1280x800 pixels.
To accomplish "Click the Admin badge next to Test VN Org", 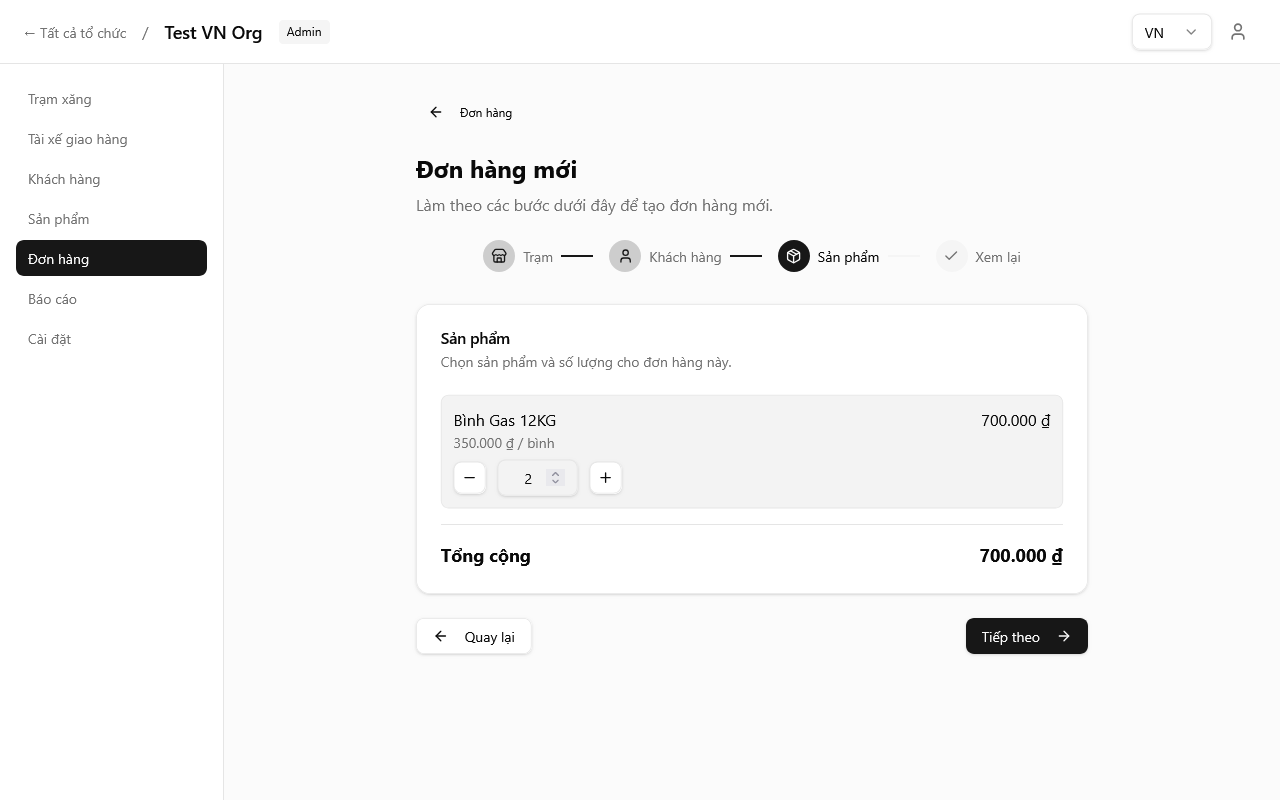I will point(304,31).
